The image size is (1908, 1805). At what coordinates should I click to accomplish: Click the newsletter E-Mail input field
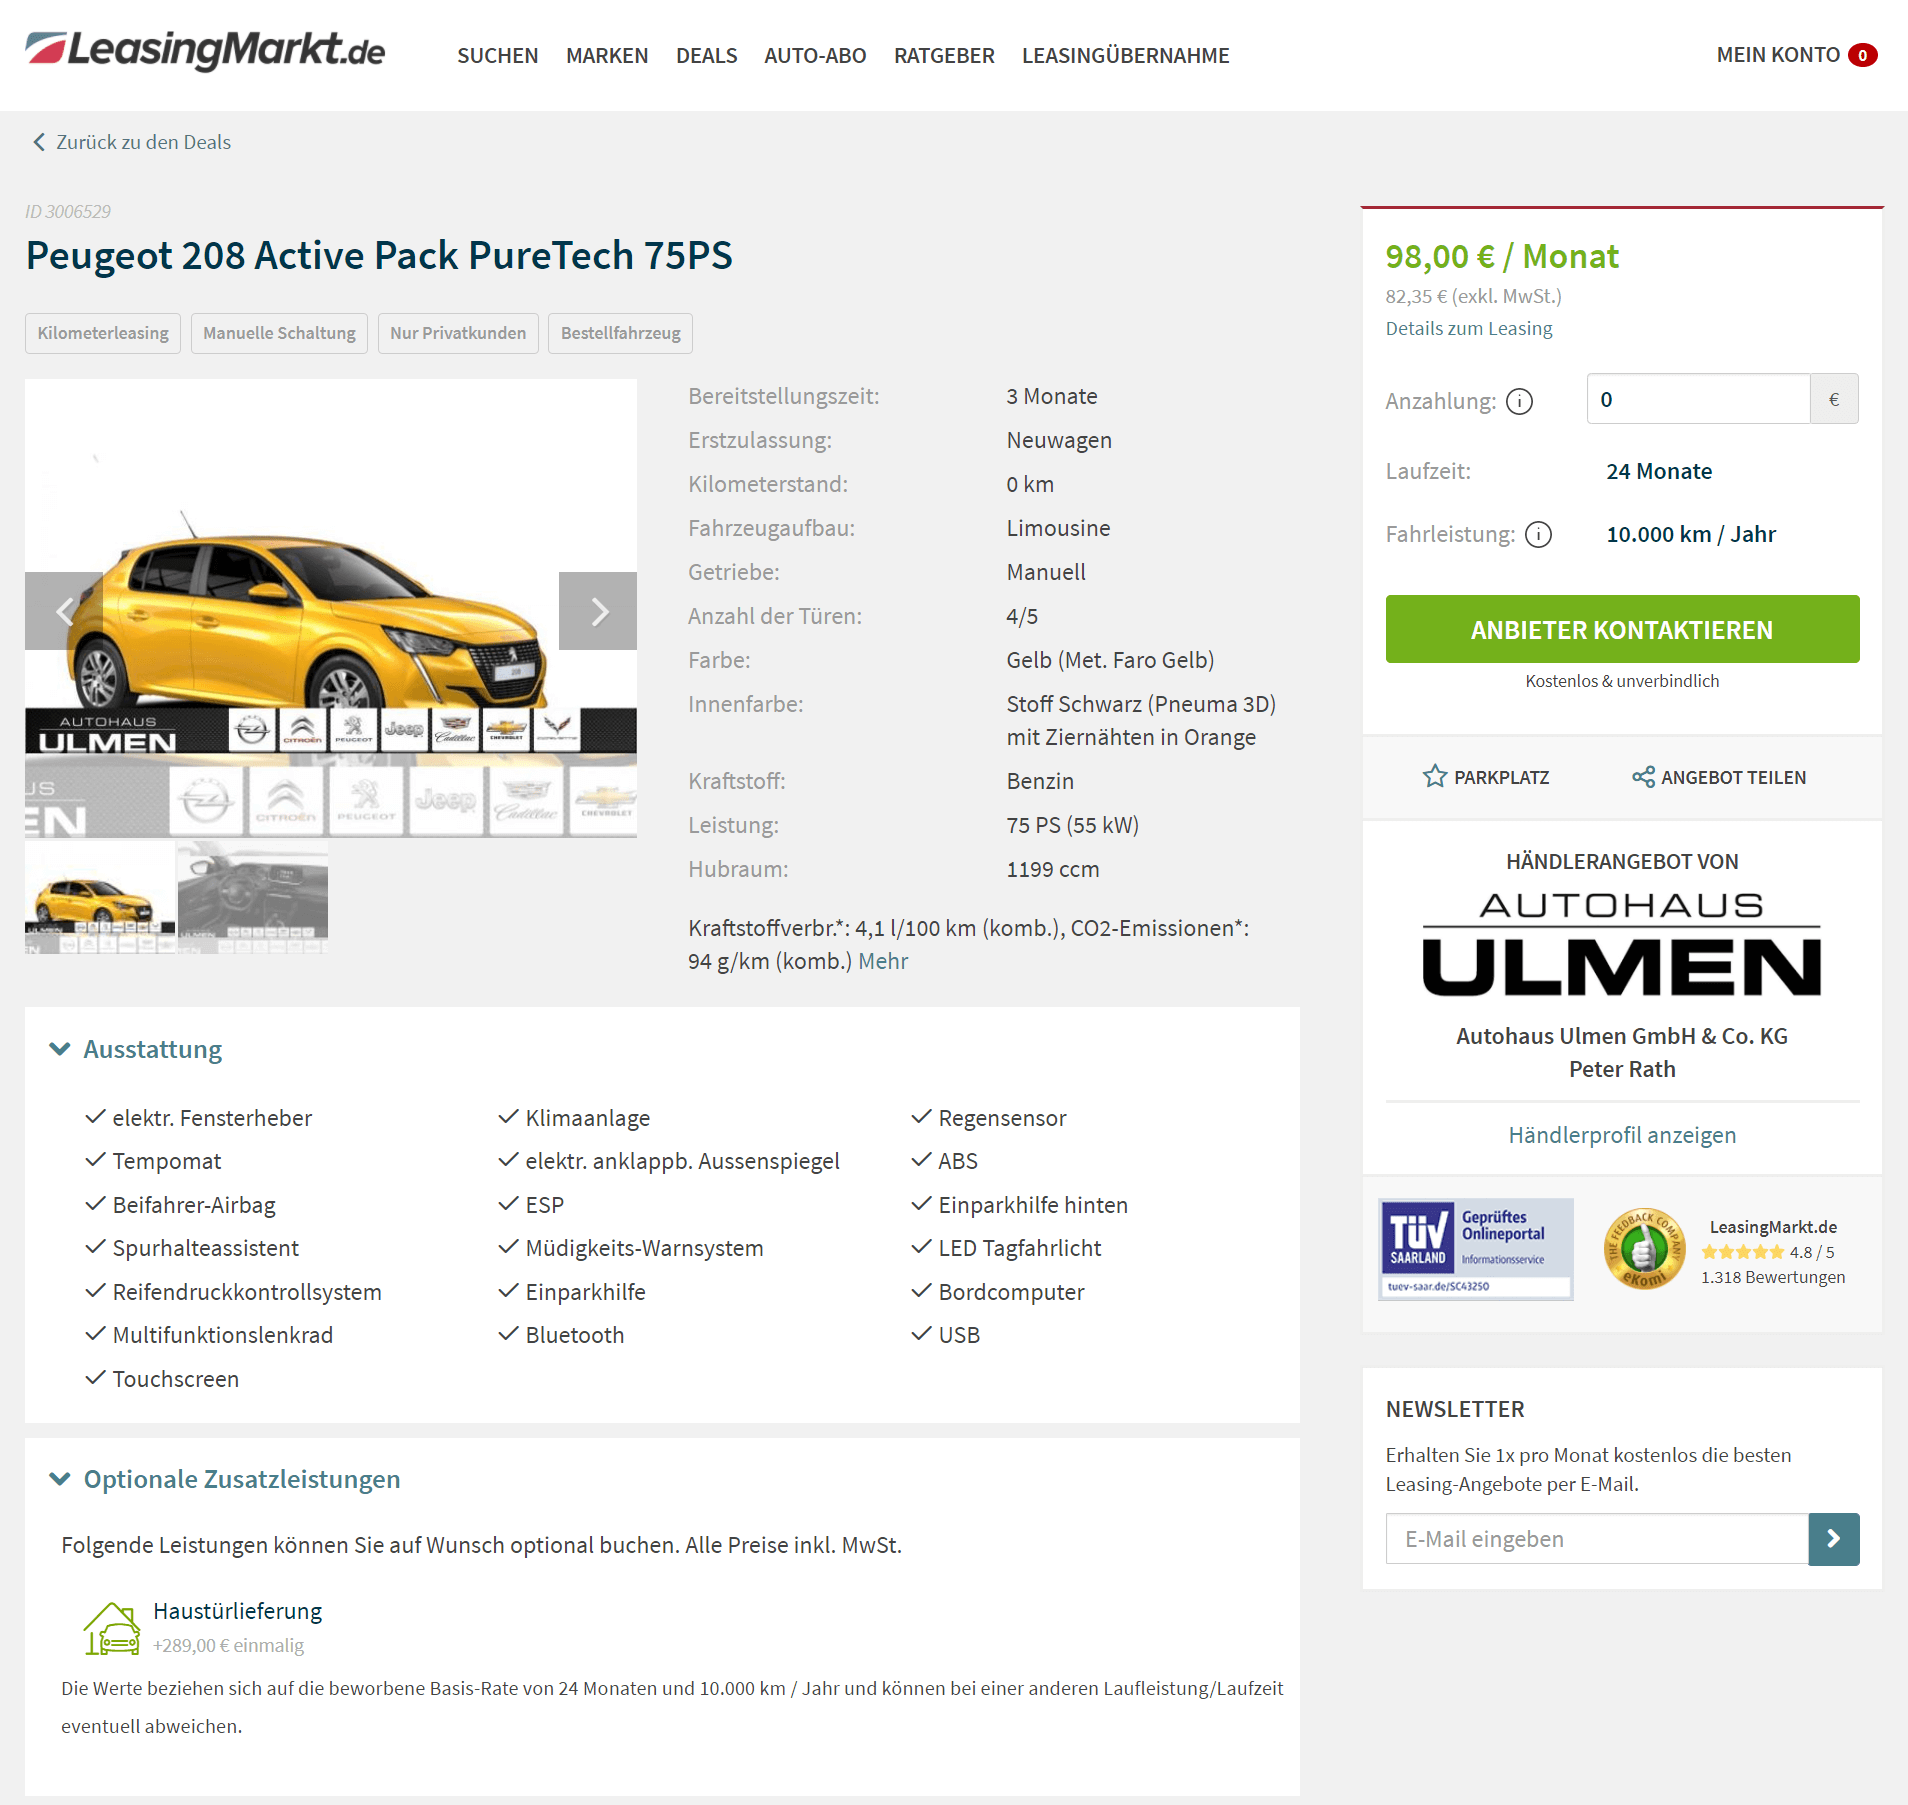[1597, 1539]
